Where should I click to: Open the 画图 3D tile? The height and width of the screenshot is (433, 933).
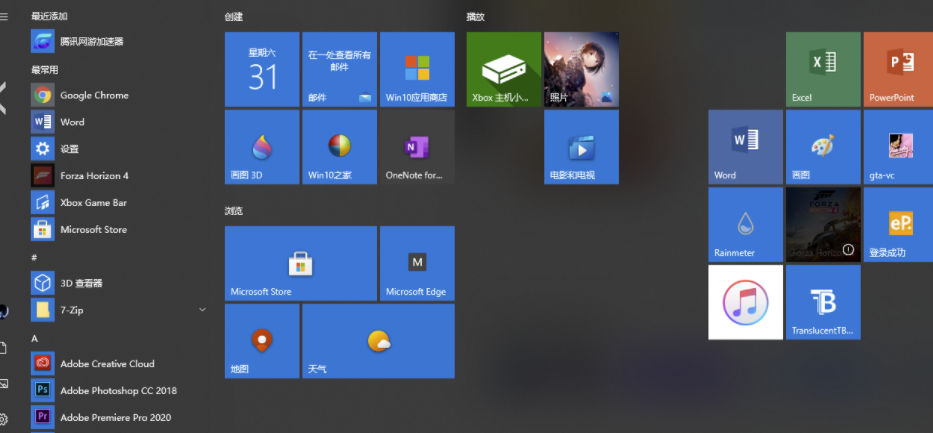262,147
